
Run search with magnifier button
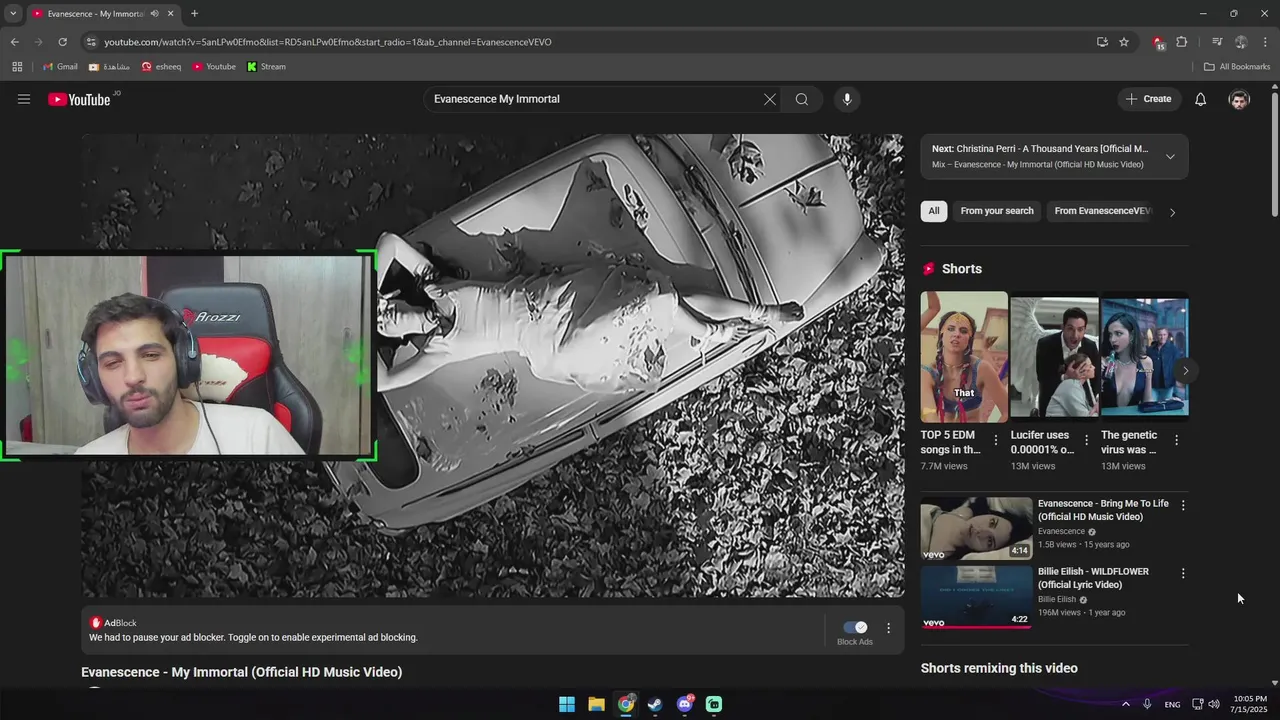point(802,99)
